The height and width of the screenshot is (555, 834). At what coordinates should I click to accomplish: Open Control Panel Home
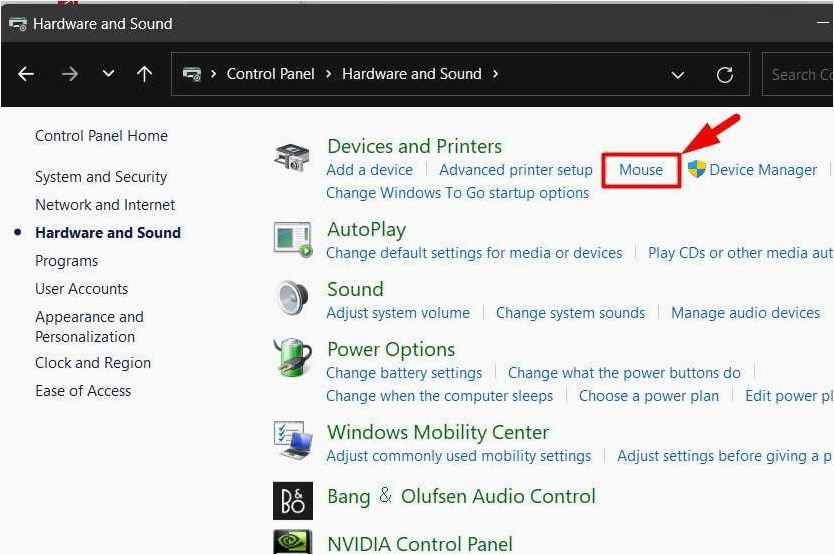pyautogui.click(x=102, y=136)
